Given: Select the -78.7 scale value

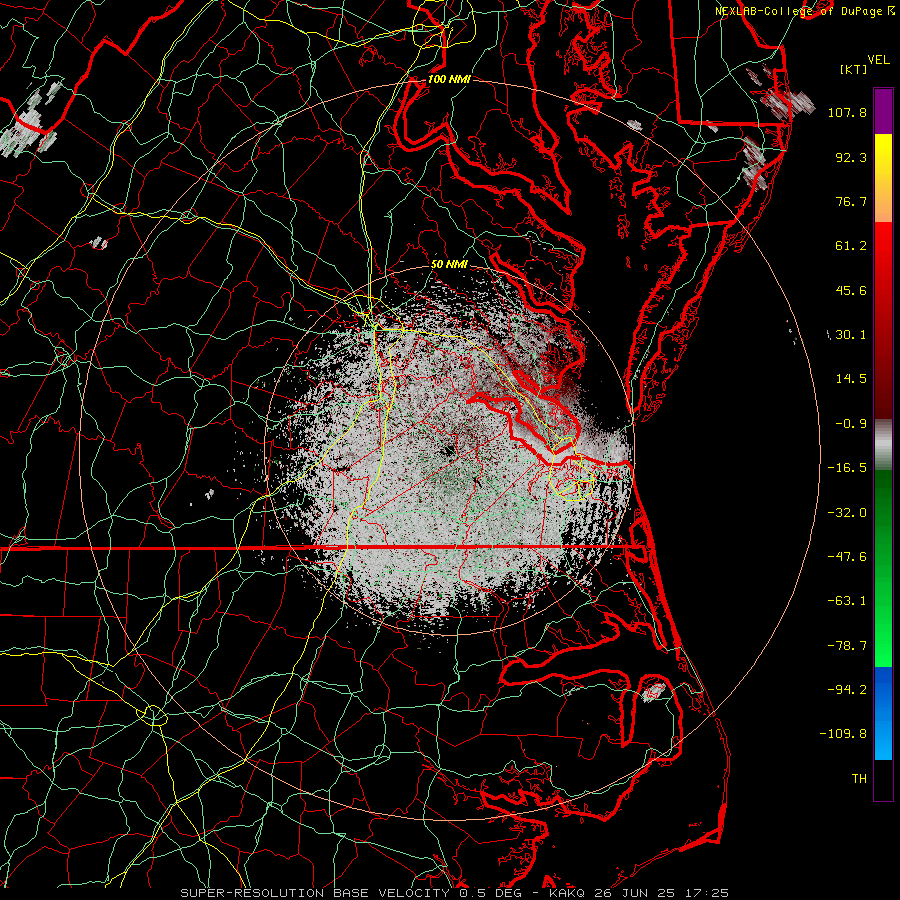Looking at the screenshot, I should (847, 646).
